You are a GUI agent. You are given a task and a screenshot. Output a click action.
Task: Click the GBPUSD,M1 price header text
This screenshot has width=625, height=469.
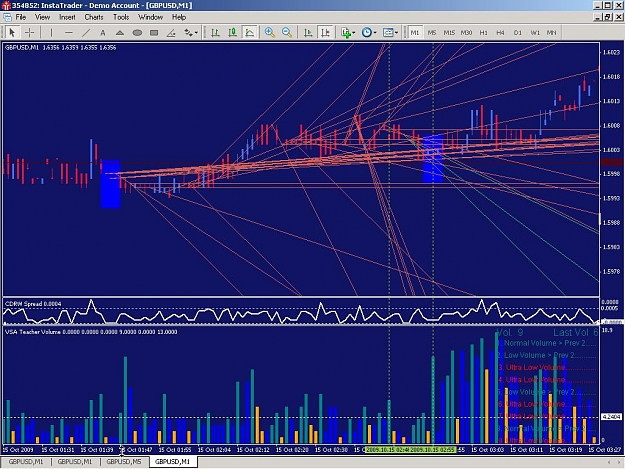pos(60,47)
